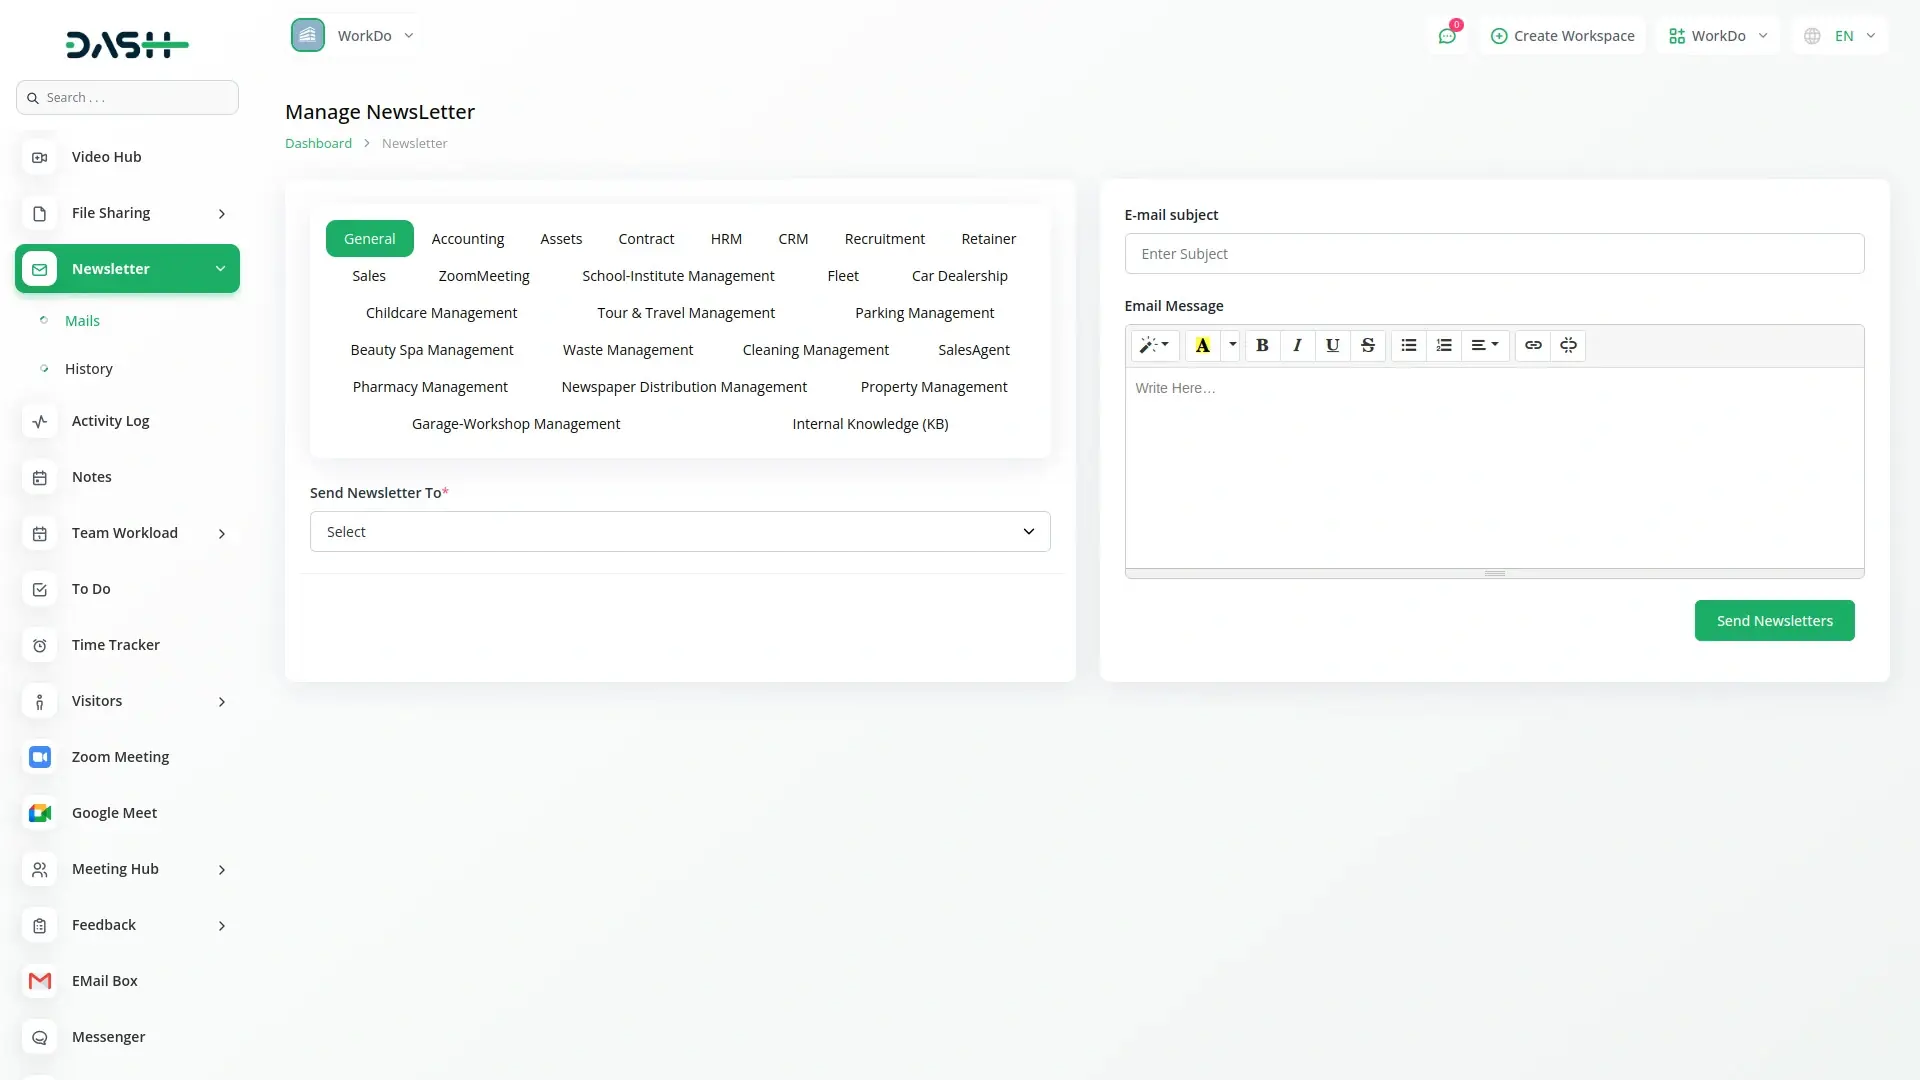Open the Send Newsletter To select dropdown
Viewport: 1920px width, 1080px height.
(680, 532)
